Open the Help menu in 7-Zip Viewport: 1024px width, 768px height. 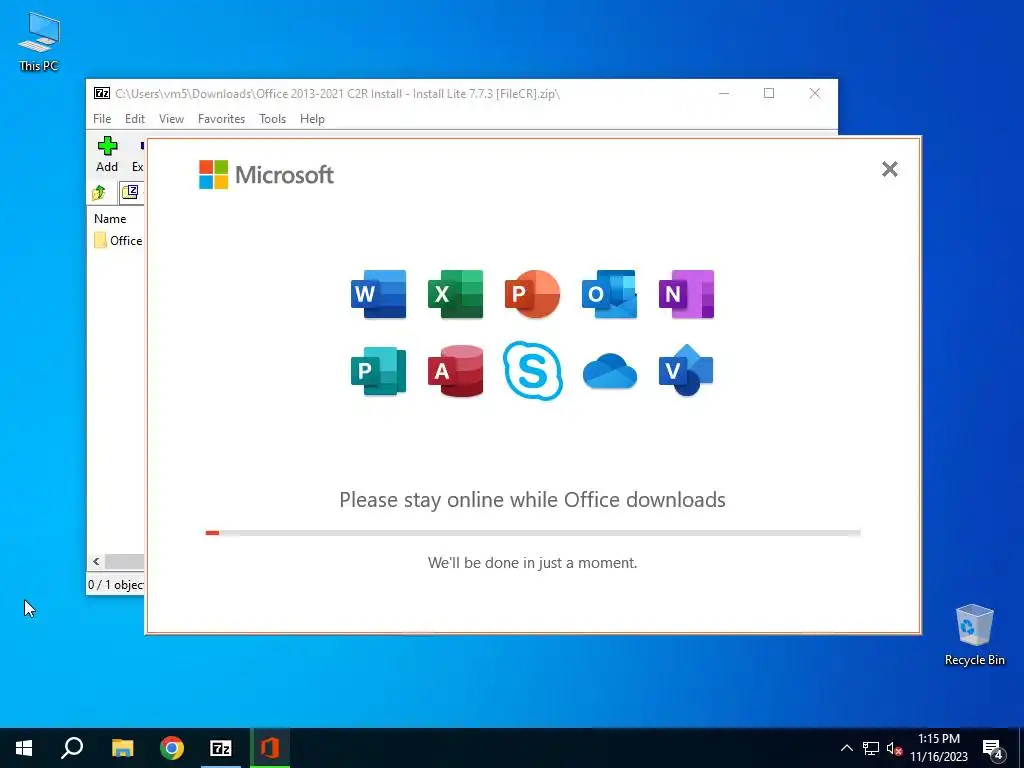click(x=312, y=119)
